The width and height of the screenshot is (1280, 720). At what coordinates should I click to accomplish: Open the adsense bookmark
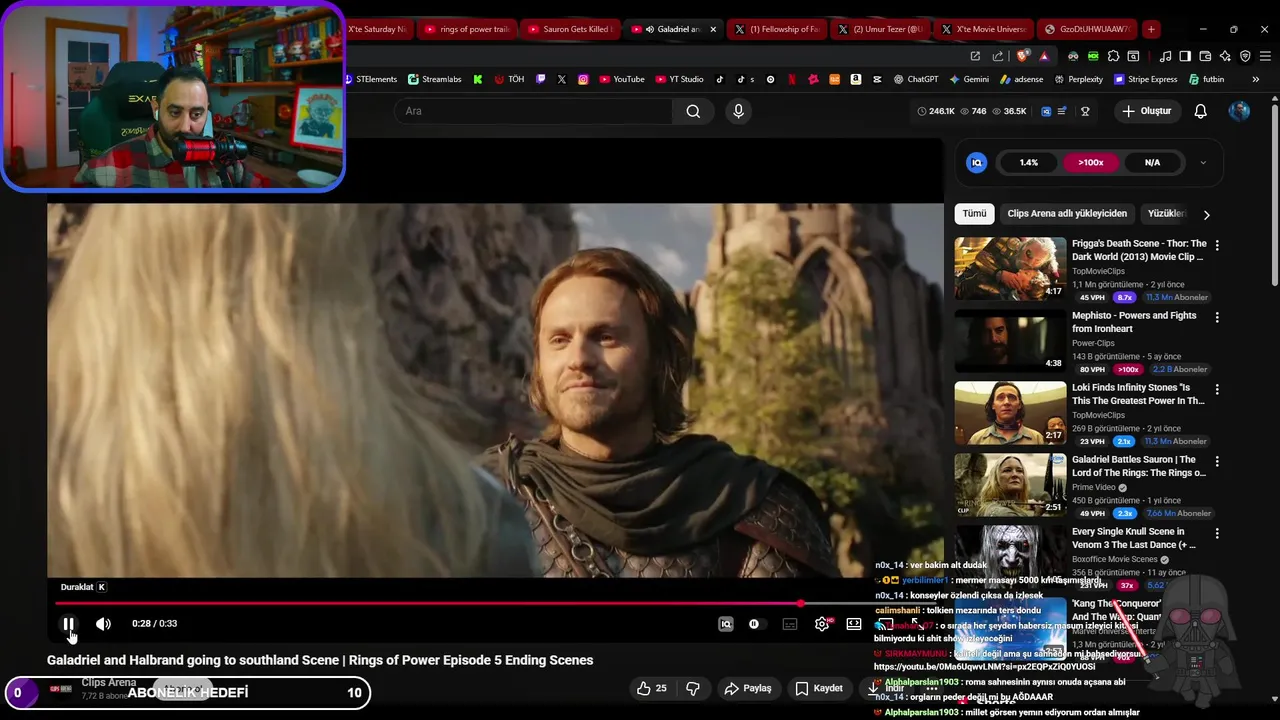tap(1021, 79)
